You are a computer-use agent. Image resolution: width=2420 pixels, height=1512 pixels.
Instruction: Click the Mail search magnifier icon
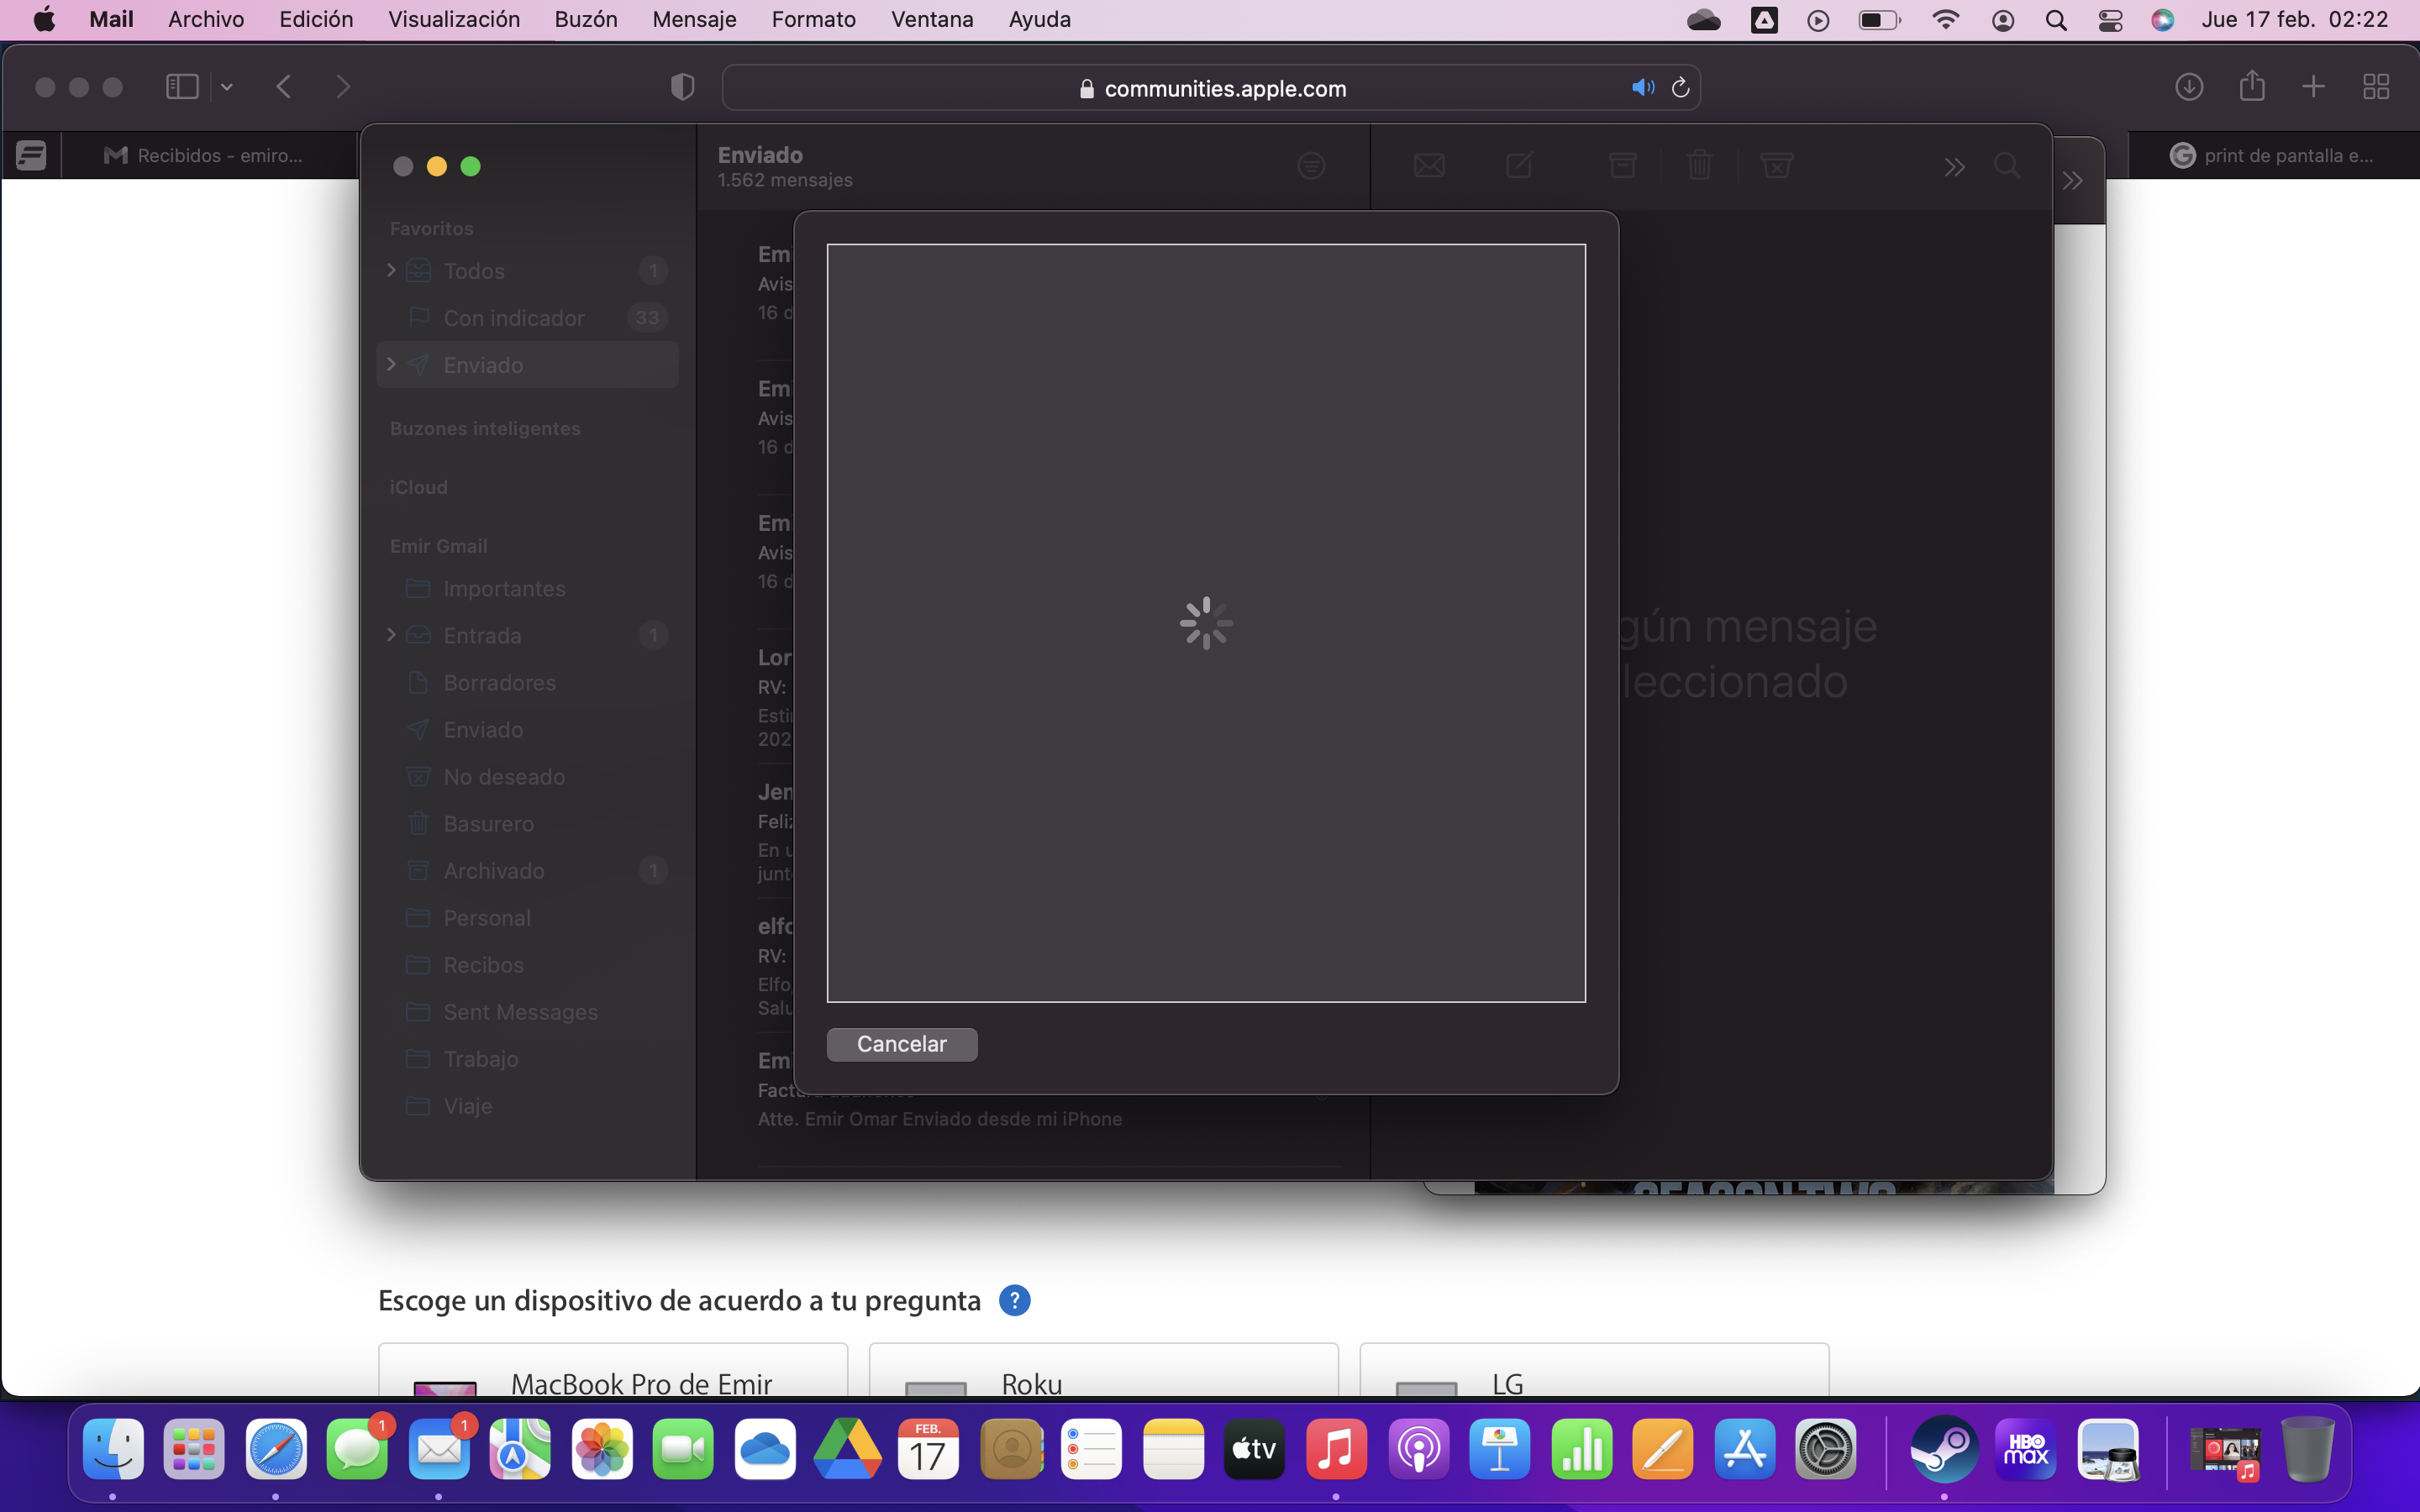(2007, 165)
